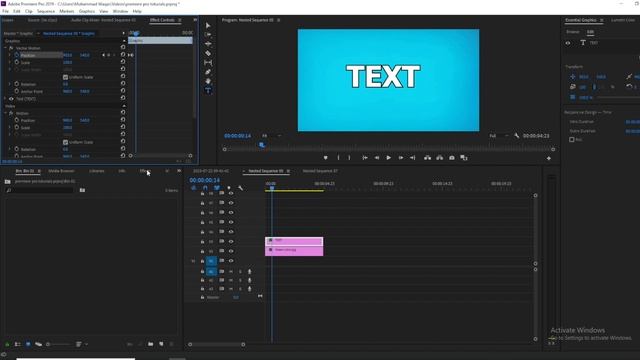
Task: Click the Extract button
Action: pos(440,158)
